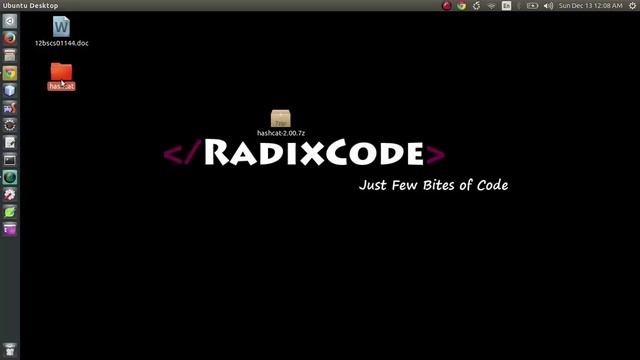This screenshot has height=360, width=640.
Task: Open the text editor launcher icon
Action: click(x=10, y=143)
